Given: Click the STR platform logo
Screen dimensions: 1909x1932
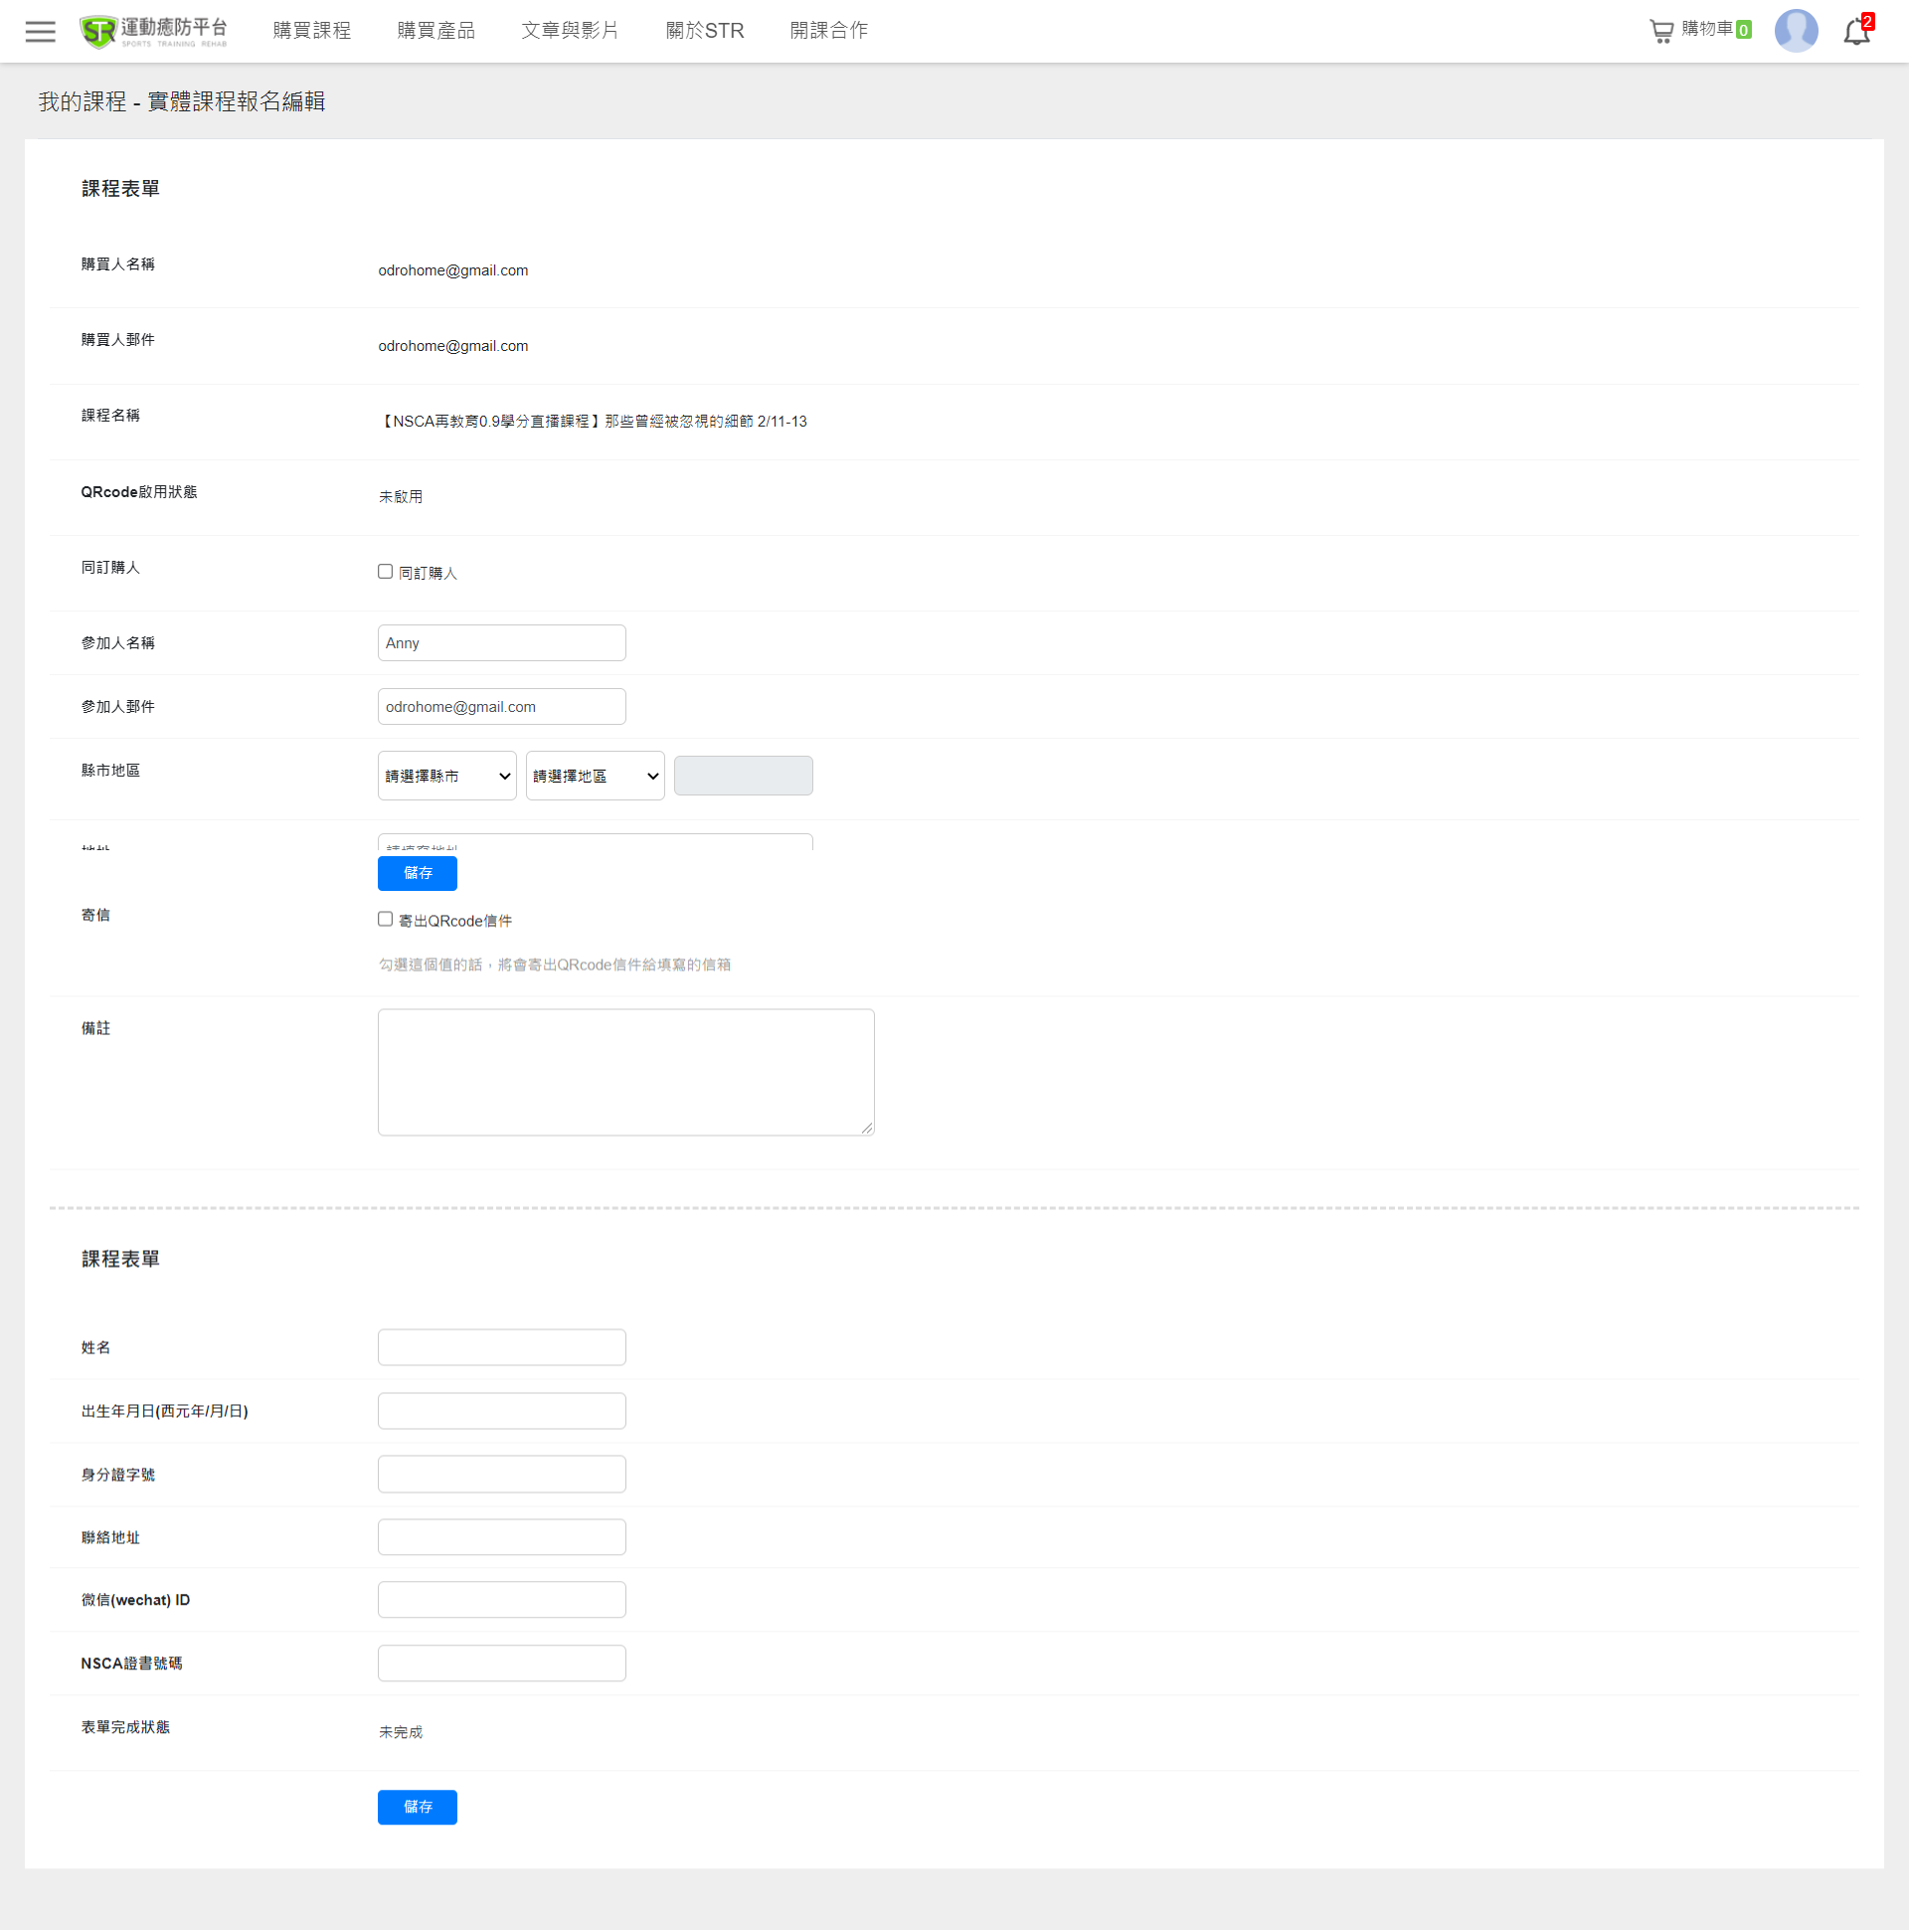Looking at the screenshot, I should tap(153, 31).
